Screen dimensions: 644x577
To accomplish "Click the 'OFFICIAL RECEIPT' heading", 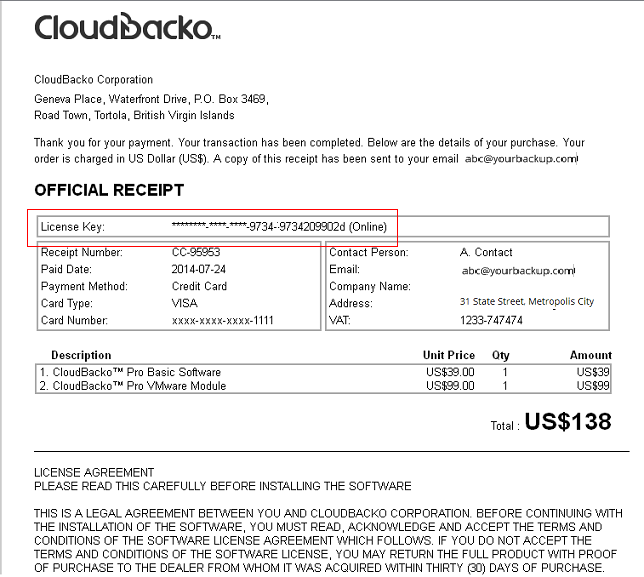I will pyautogui.click(x=109, y=190).
